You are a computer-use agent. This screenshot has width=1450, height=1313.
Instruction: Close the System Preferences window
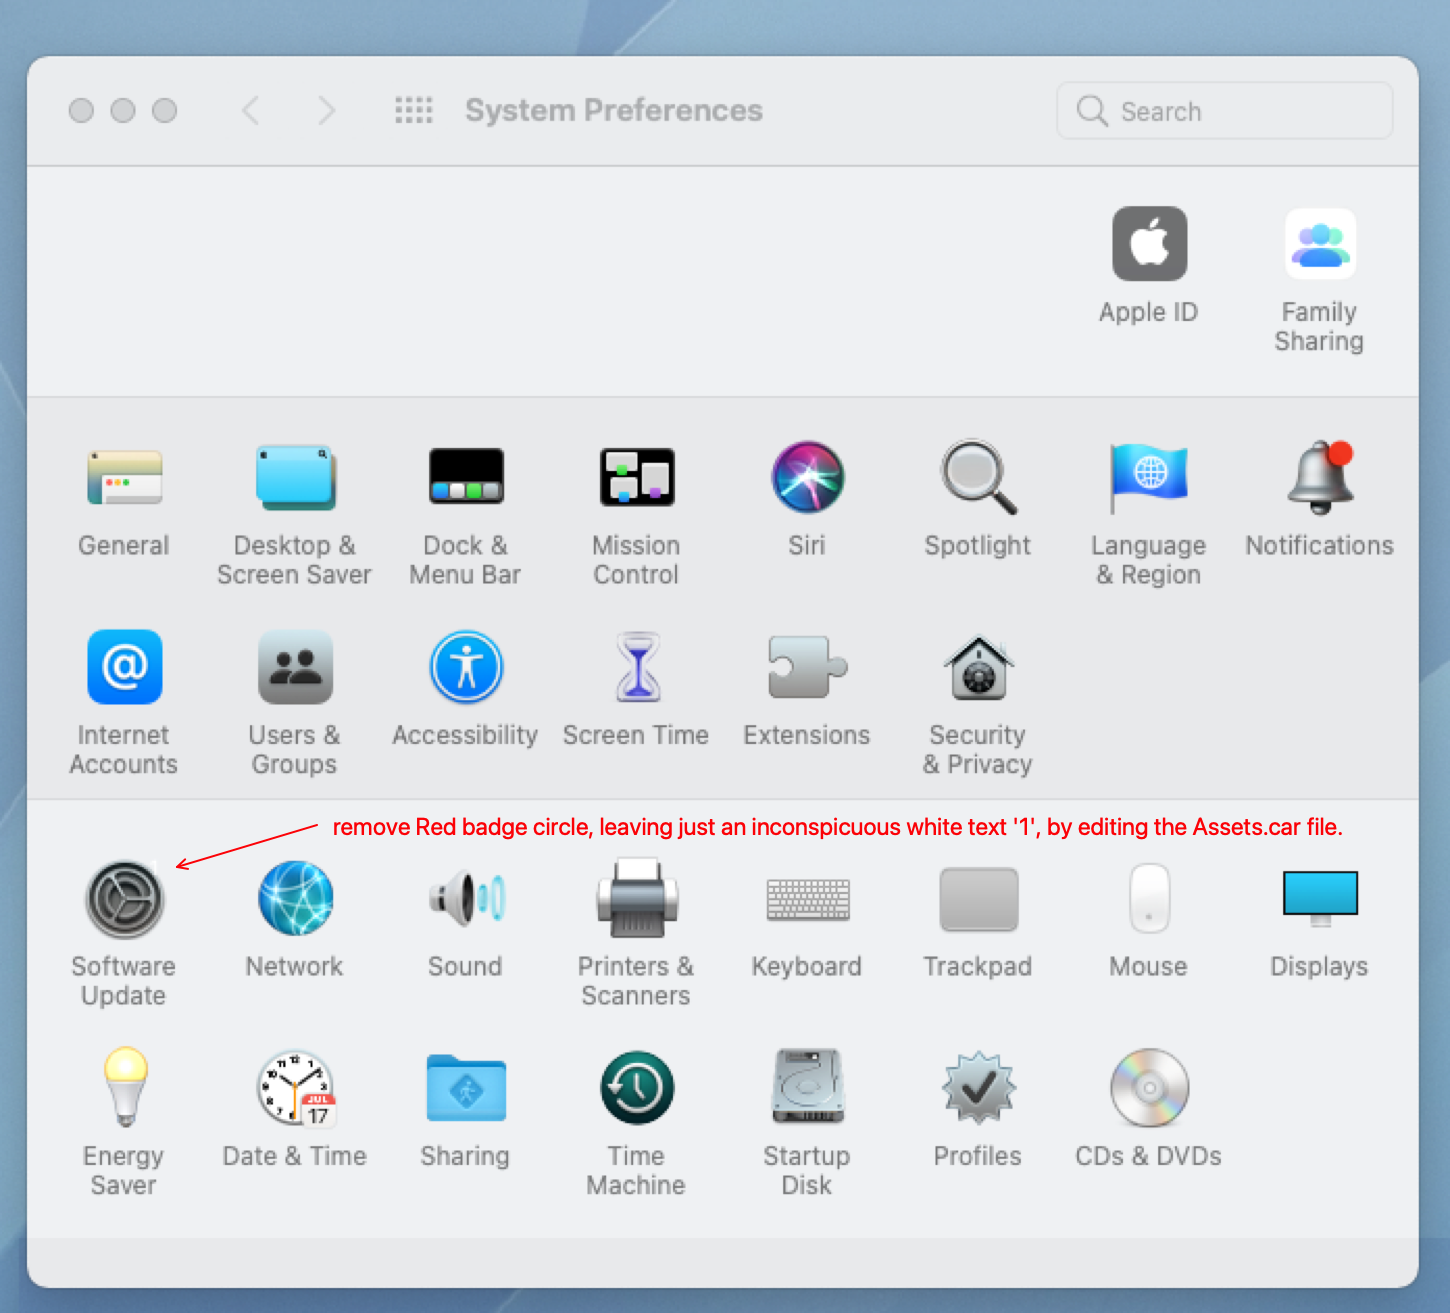(81, 110)
